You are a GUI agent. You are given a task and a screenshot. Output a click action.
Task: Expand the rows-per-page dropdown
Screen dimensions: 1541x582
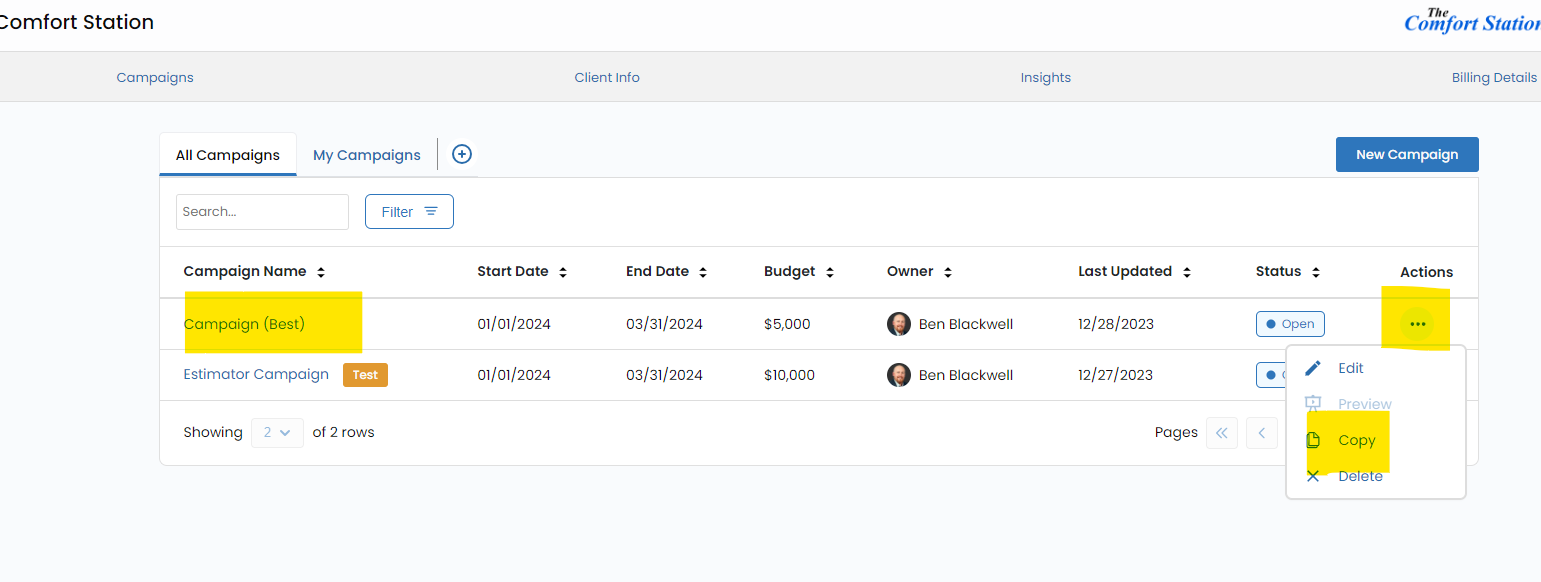tap(277, 433)
